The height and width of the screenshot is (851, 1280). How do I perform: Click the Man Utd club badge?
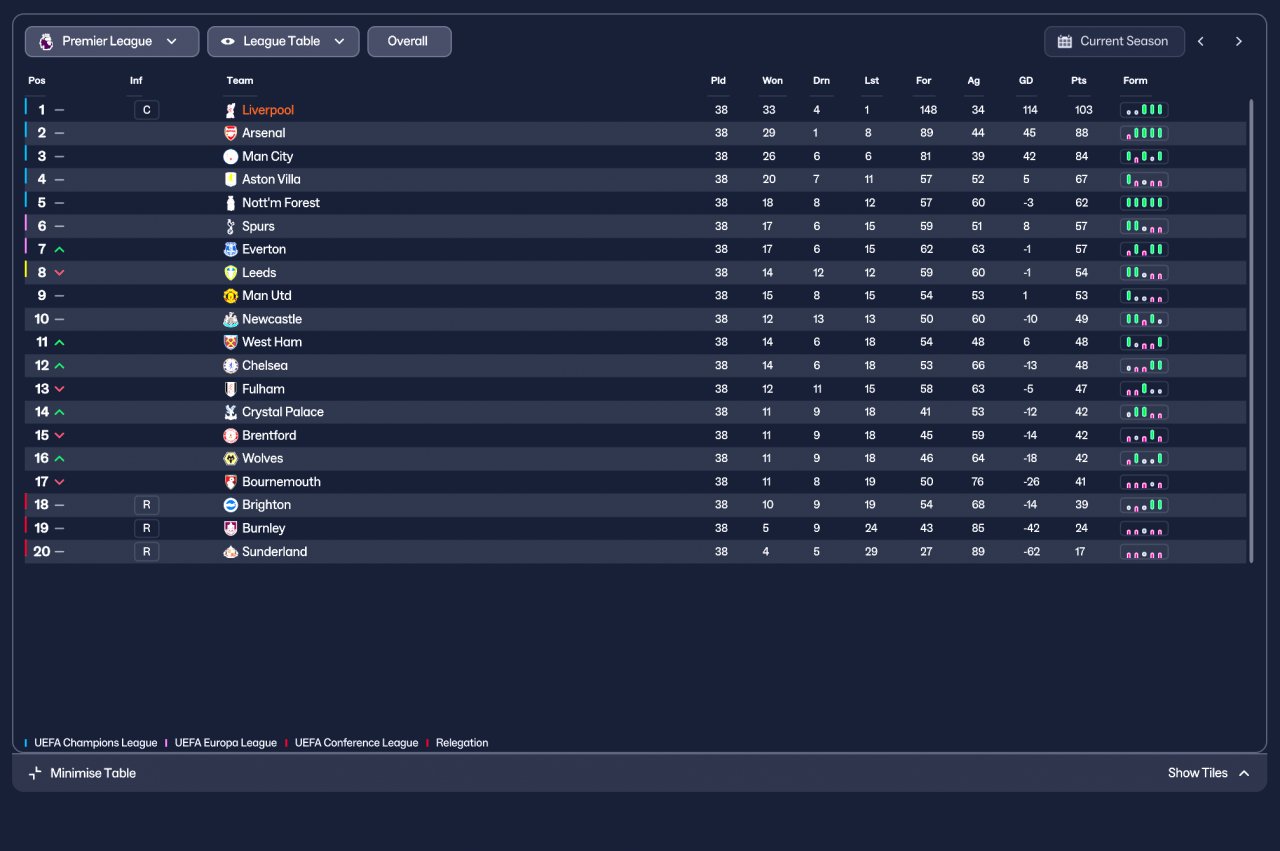231,296
